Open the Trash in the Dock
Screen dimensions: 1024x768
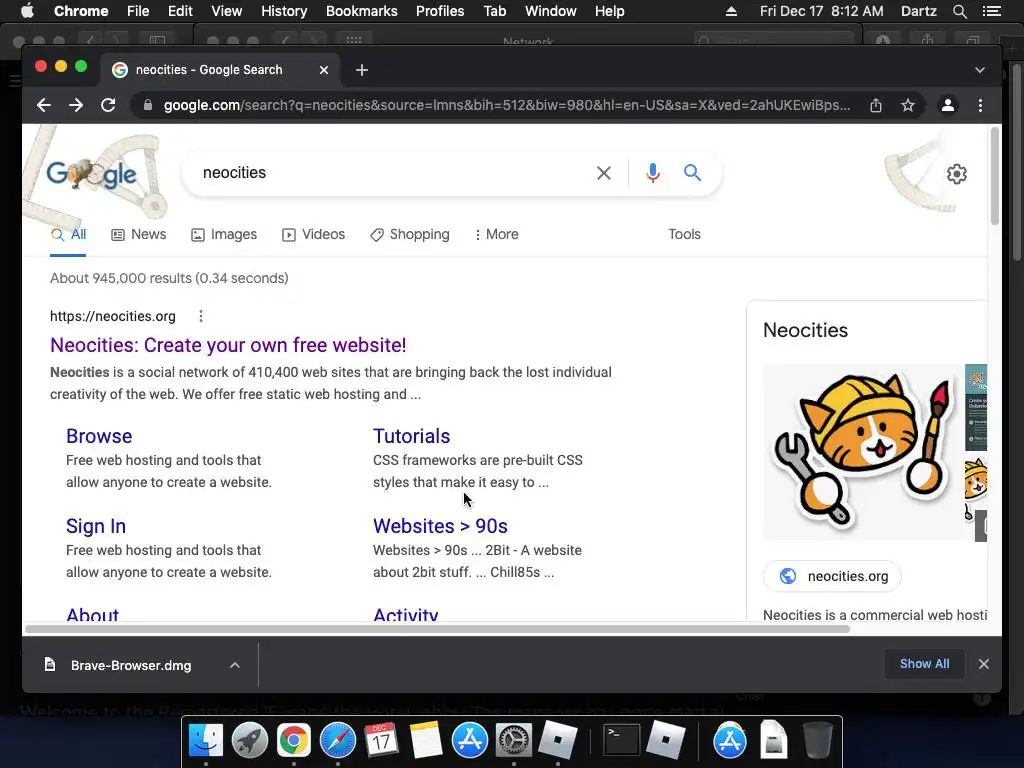(x=817, y=740)
